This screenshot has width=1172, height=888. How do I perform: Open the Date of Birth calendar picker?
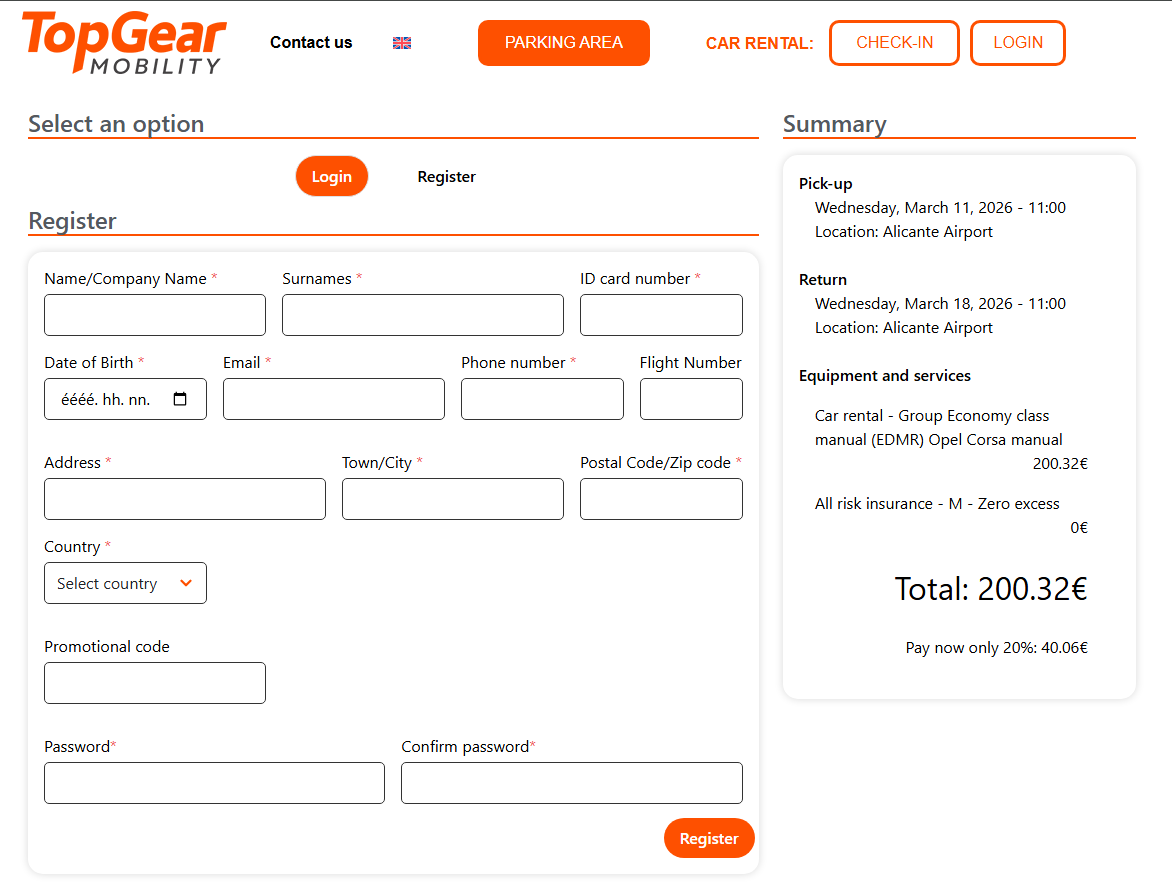(x=180, y=399)
